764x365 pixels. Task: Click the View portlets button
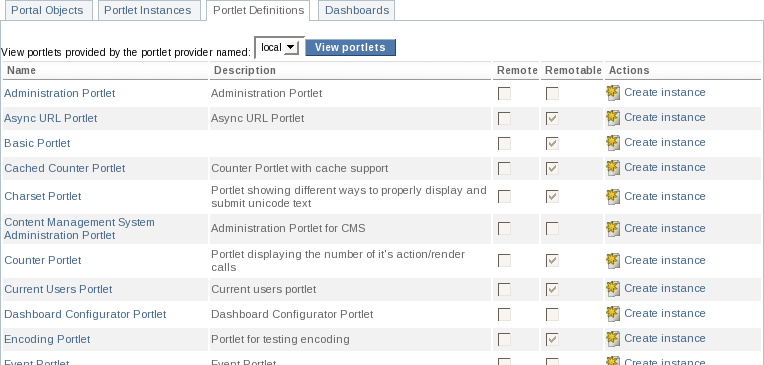350,47
